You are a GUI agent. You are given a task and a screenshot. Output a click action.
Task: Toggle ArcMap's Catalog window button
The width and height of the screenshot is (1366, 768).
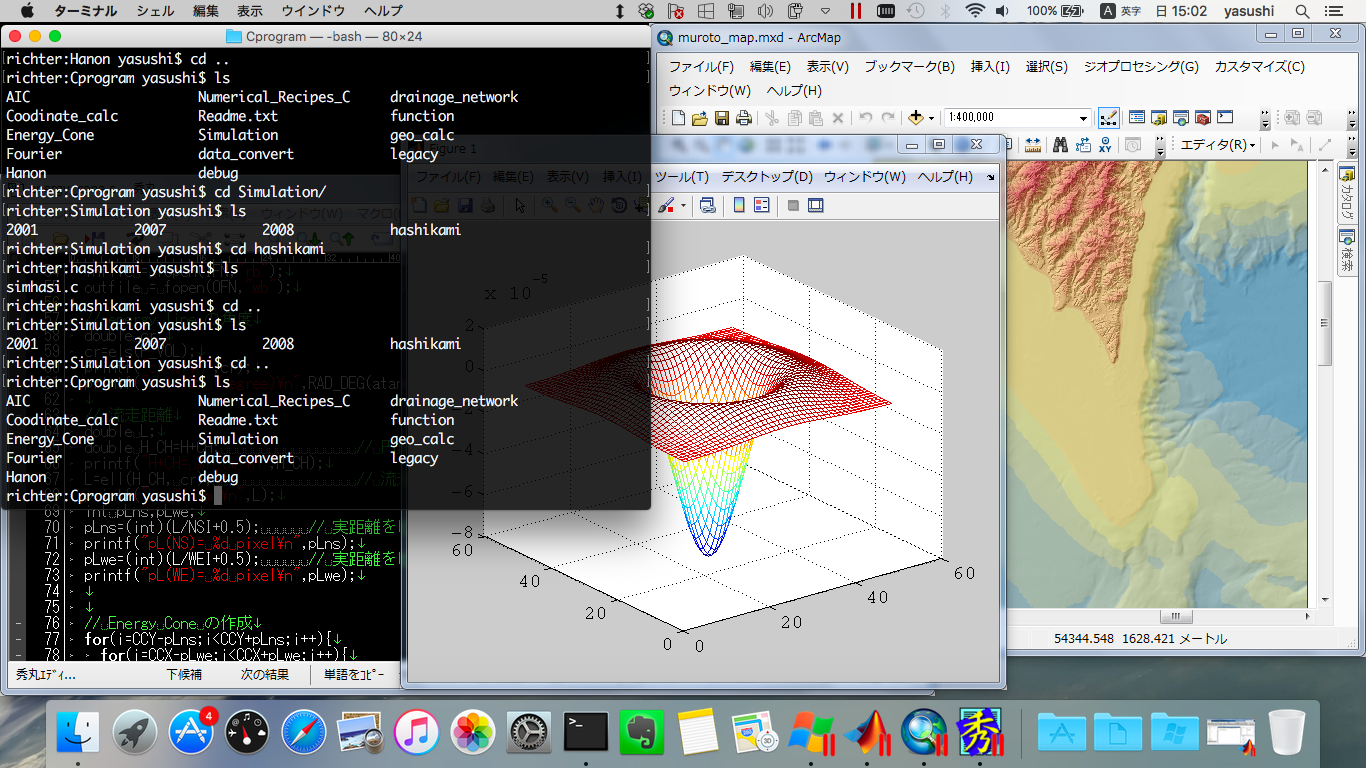(x=1158, y=118)
